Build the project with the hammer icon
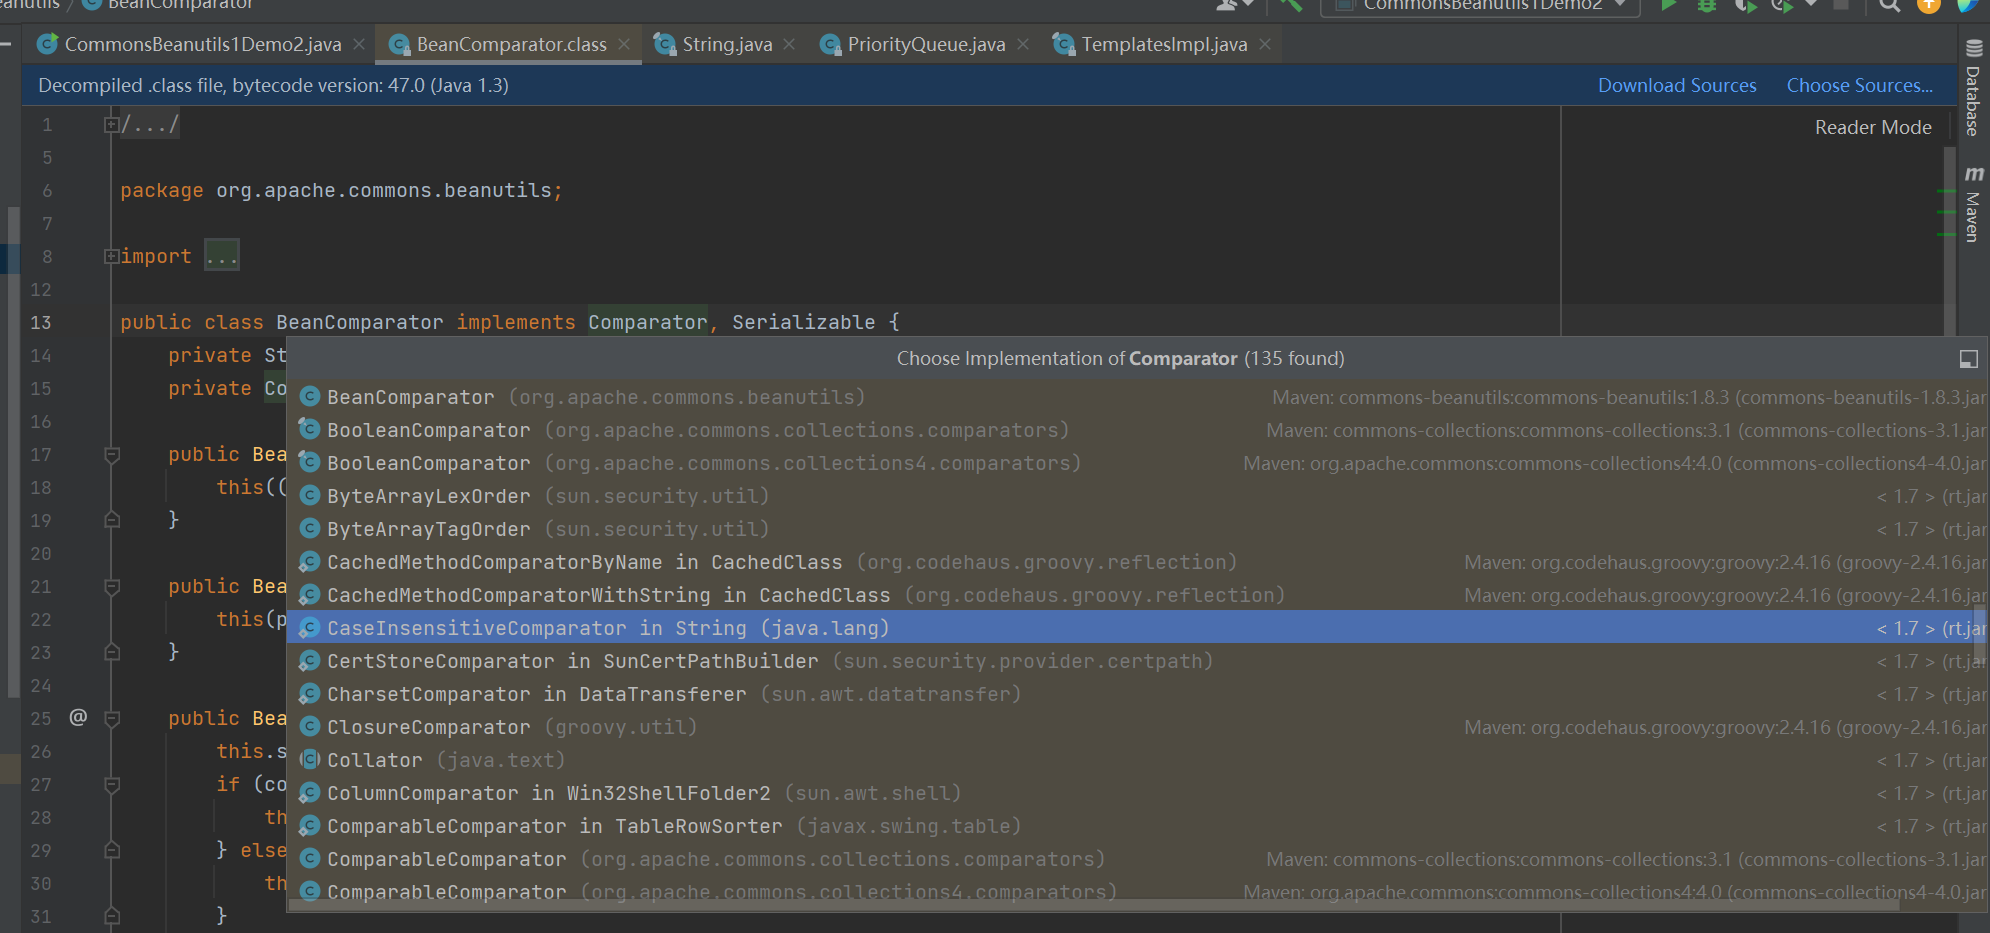 click(1291, 5)
